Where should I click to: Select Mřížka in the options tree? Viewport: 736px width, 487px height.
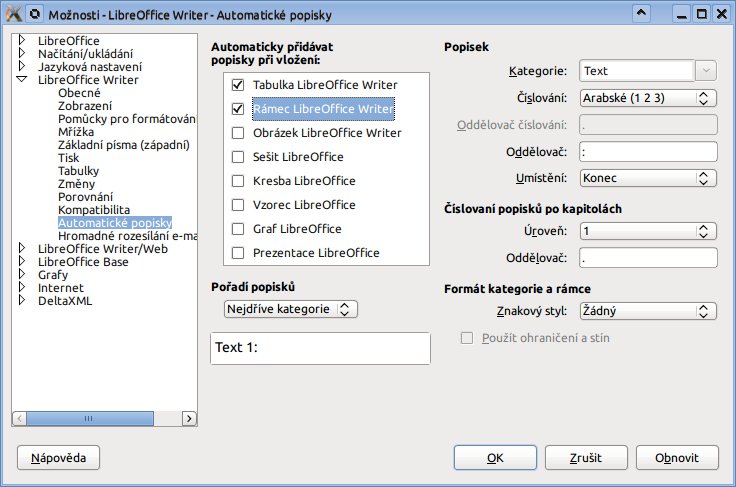pos(76,132)
